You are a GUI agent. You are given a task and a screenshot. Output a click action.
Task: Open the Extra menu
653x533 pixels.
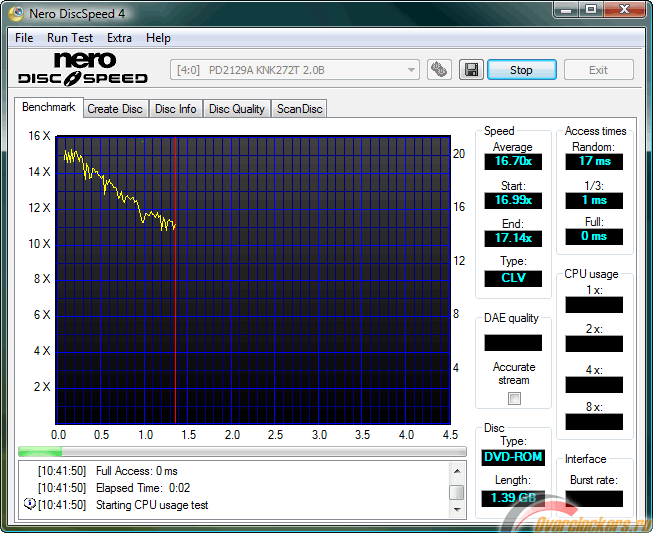pos(119,38)
